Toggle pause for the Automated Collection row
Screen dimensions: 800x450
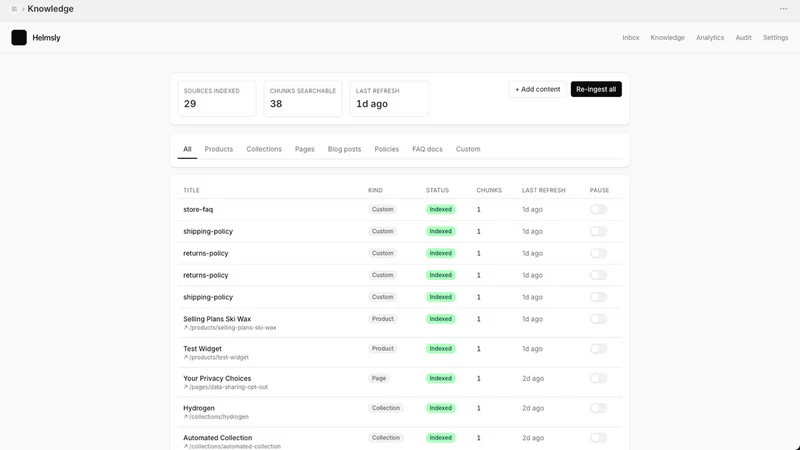(598, 437)
